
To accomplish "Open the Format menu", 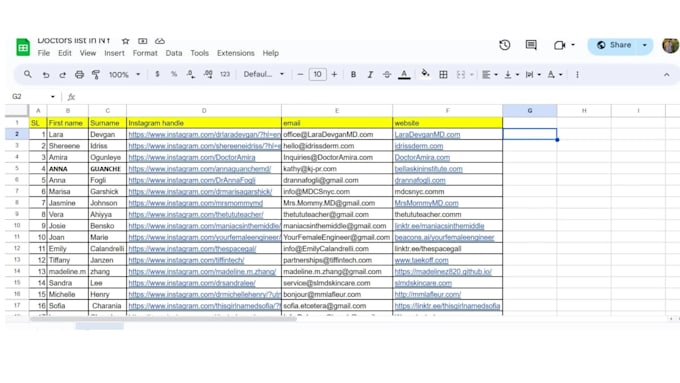I will 145,53.
